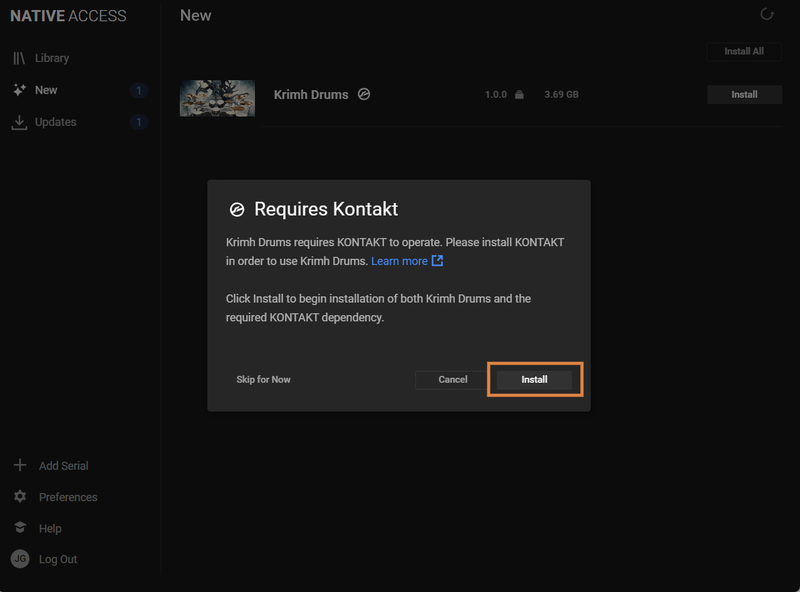Click the external link icon after Learn more
This screenshot has width=800, height=592.
tap(437, 261)
